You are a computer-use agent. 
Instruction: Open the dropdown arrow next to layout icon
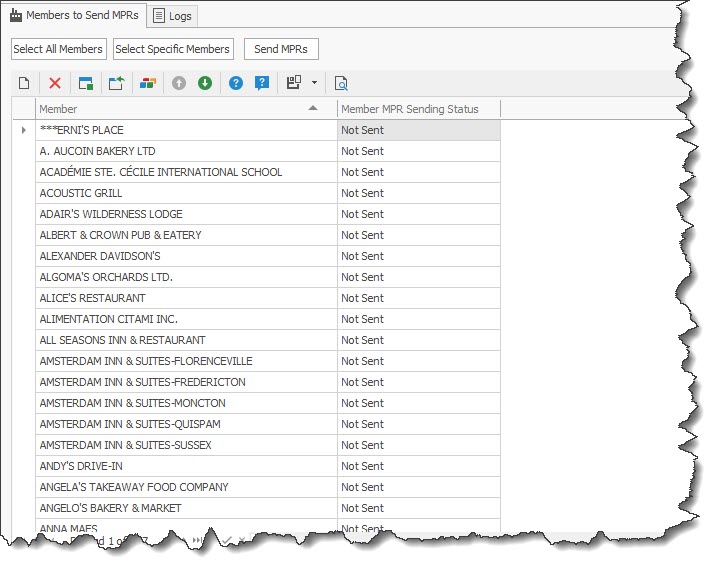tap(314, 83)
